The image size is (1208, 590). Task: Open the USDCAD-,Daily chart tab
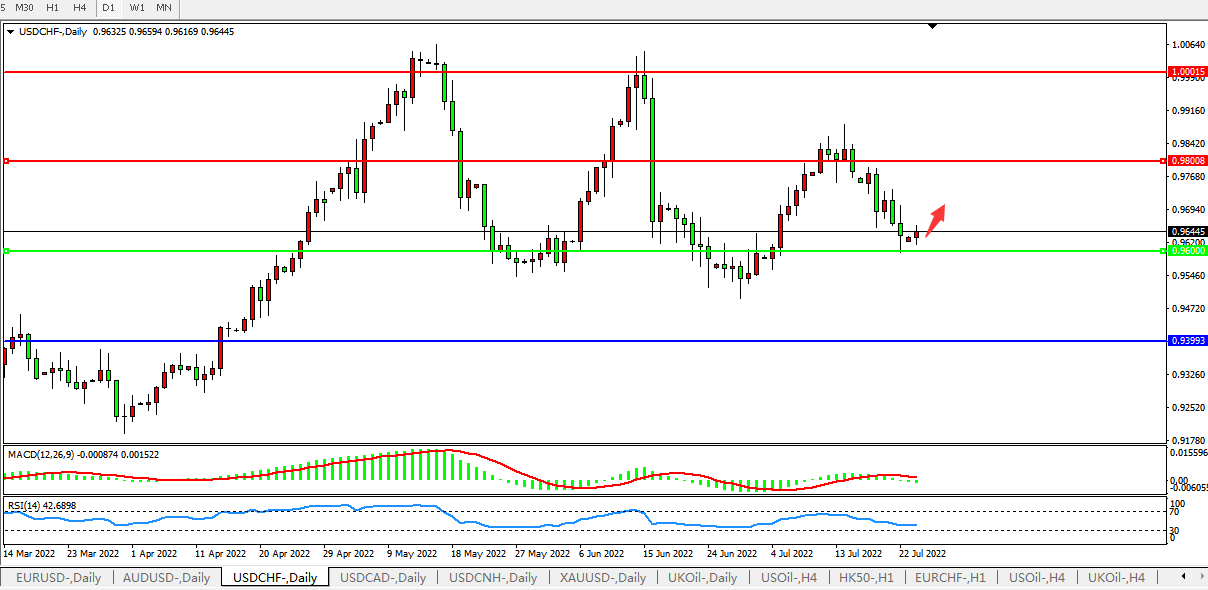coord(383,577)
